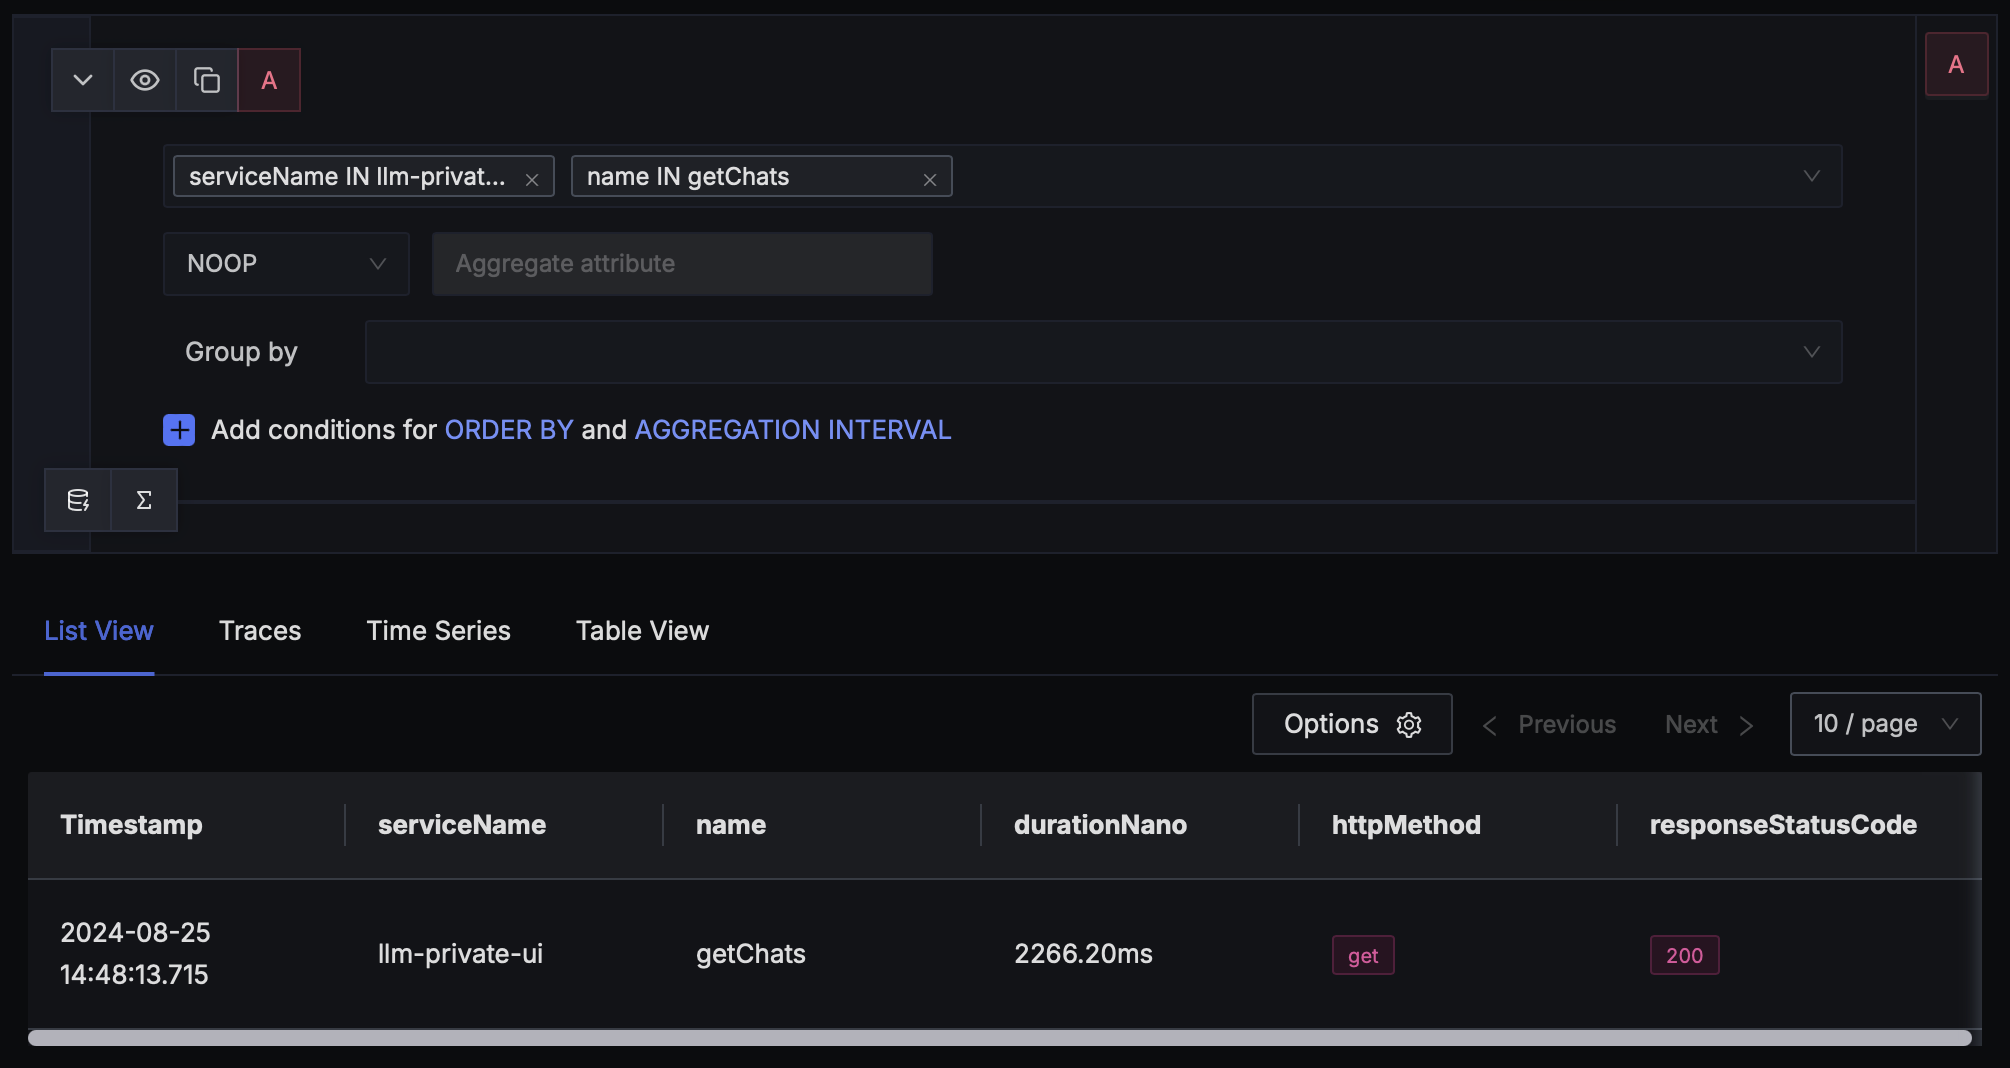Screen dimensions: 2010x1068
Task: Open the NOOP aggregation dropdown
Action: tap(286, 264)
